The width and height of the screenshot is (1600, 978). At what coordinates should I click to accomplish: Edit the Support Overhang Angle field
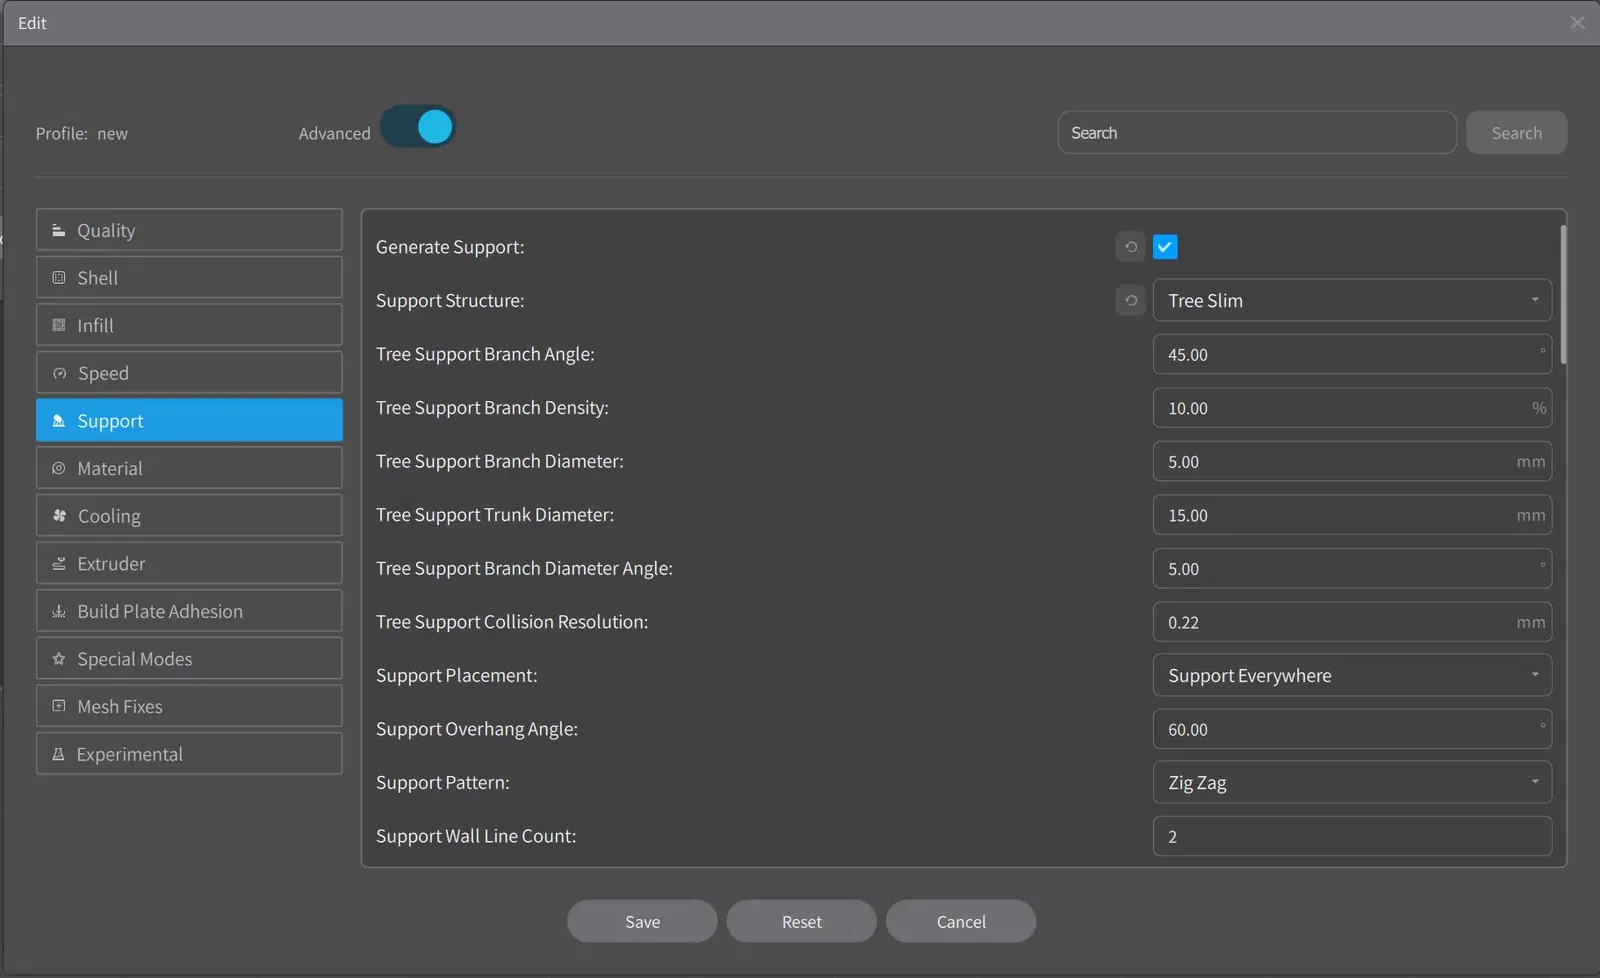(x=1352, y=729)
